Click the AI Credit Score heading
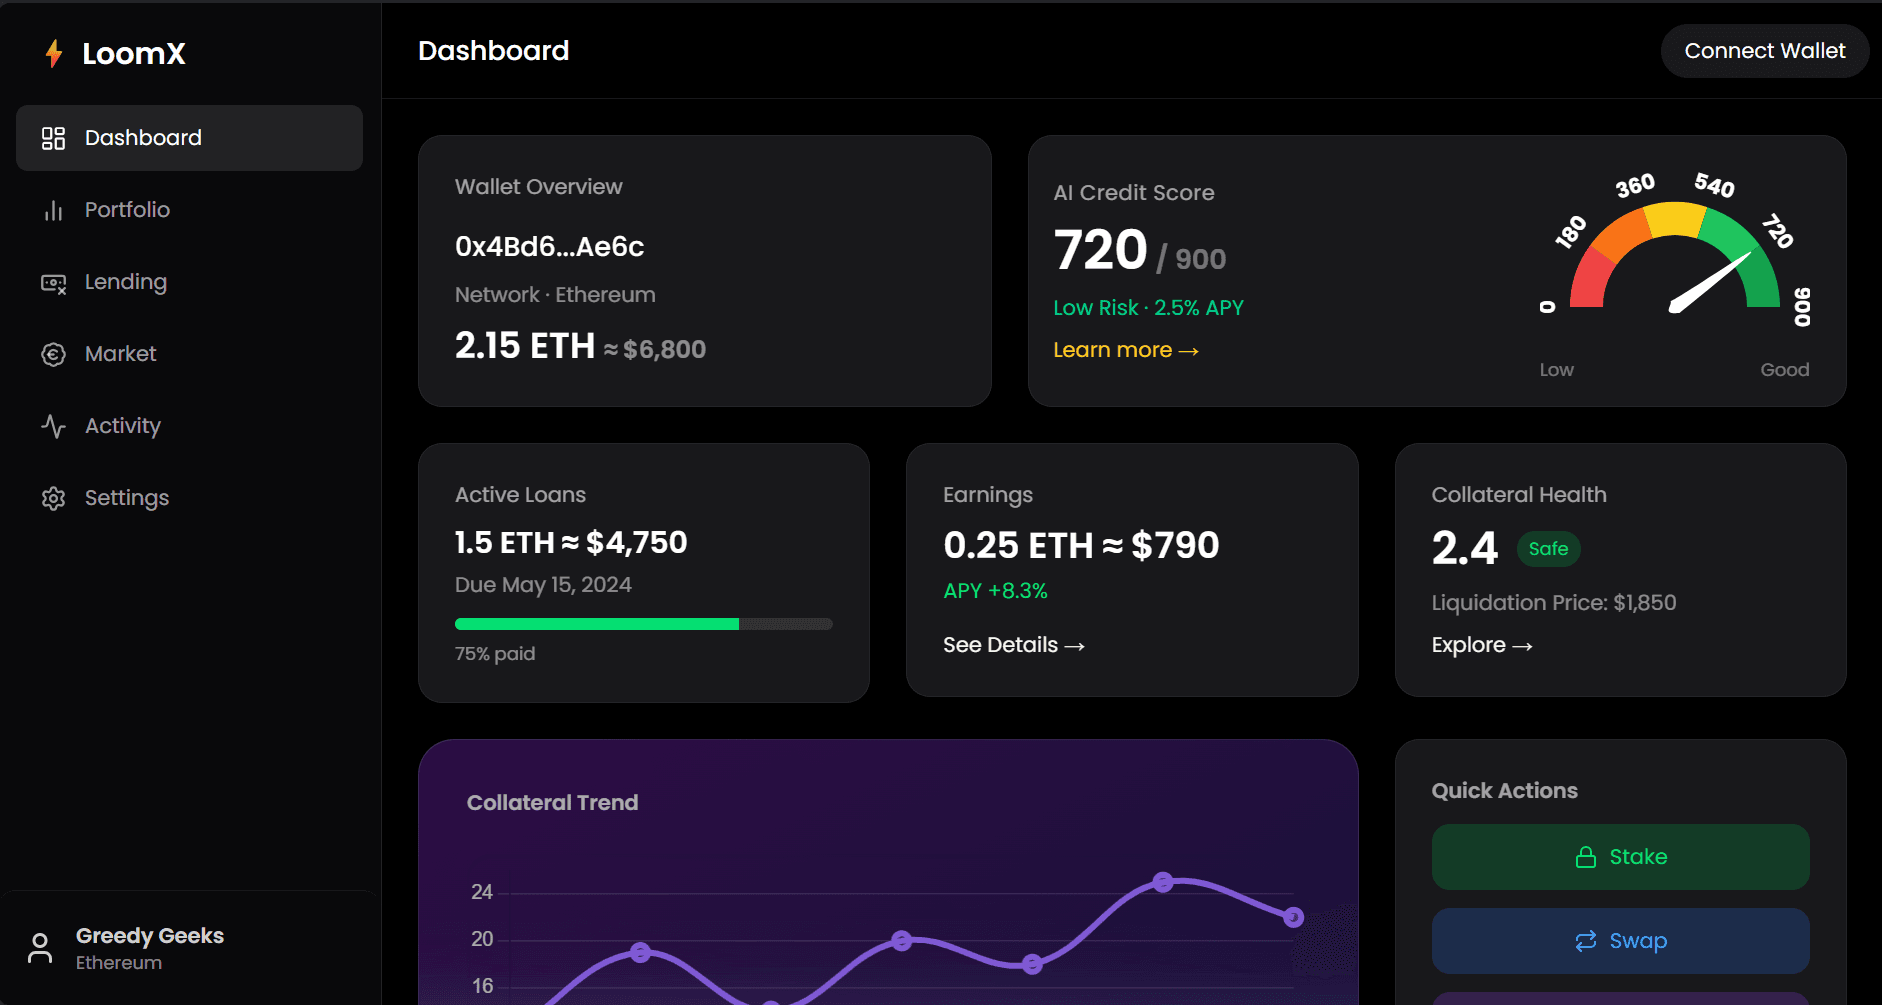 [x=1134, y=193]
